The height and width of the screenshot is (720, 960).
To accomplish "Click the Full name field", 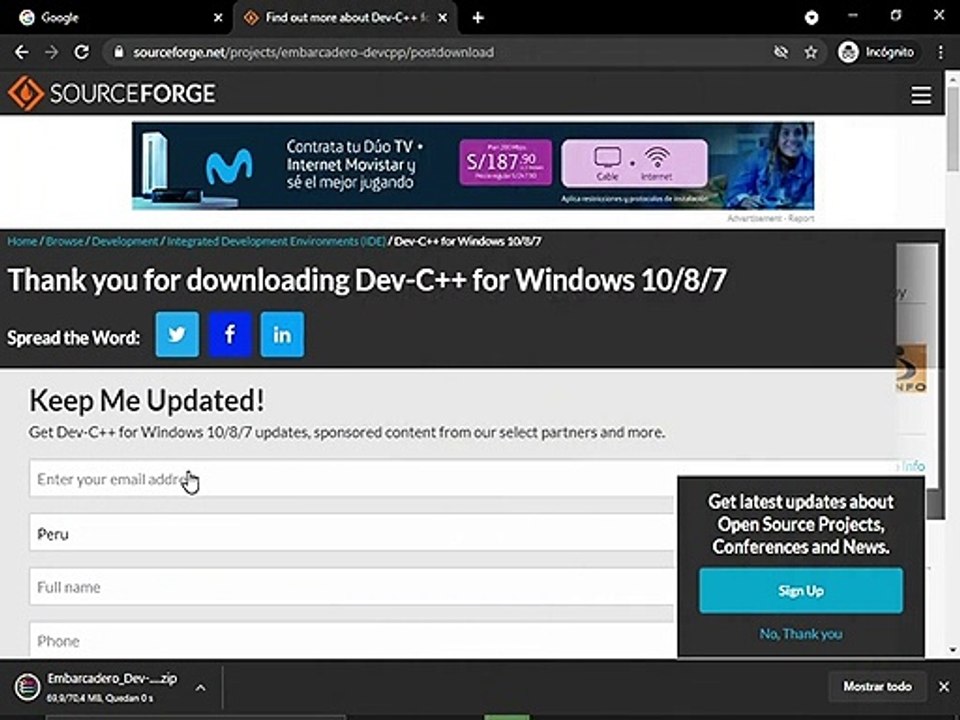I will [352, 587].
